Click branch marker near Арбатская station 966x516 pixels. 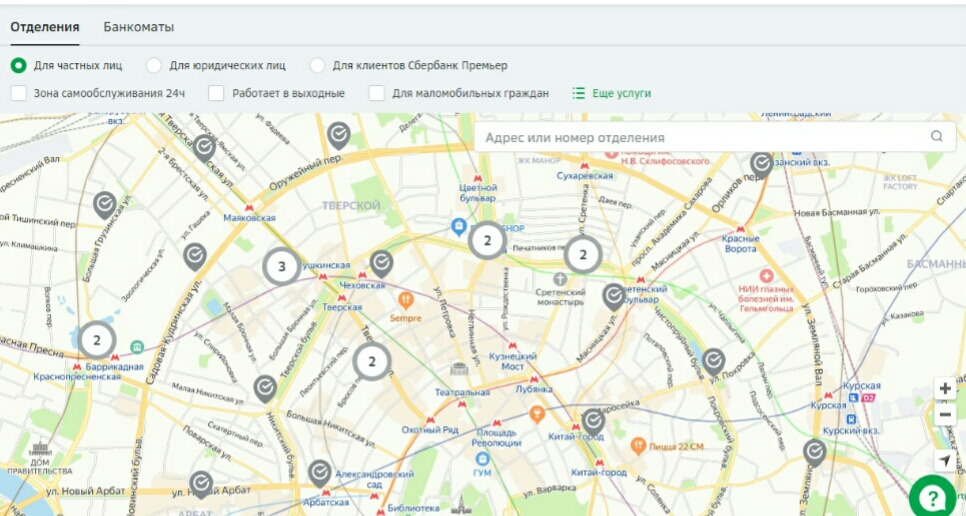point(320,472)
